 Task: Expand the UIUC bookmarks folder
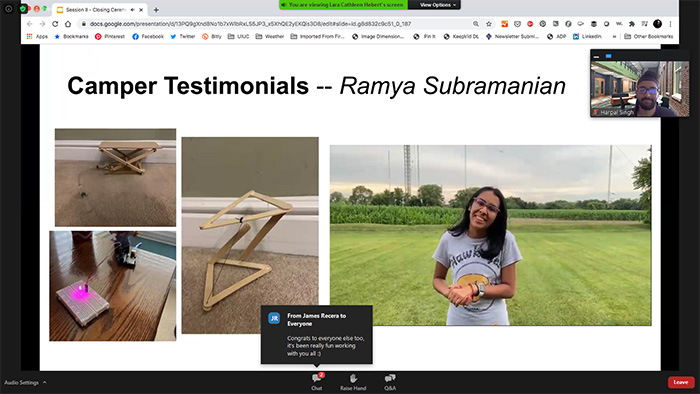coord(238,37)
